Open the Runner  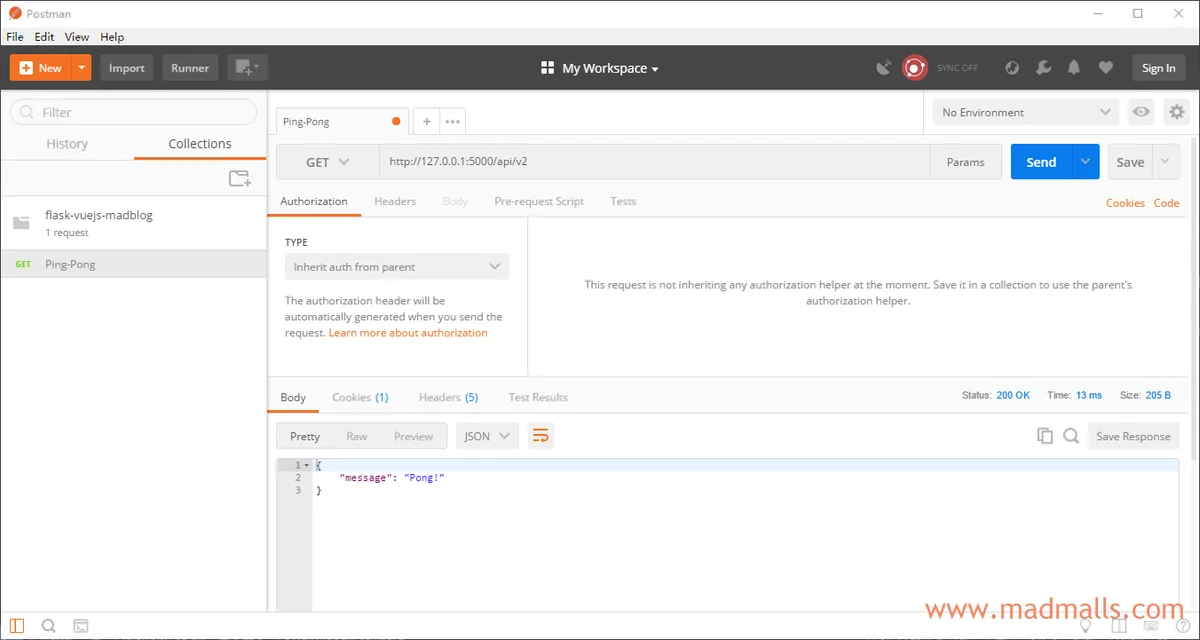click(190, 68)
